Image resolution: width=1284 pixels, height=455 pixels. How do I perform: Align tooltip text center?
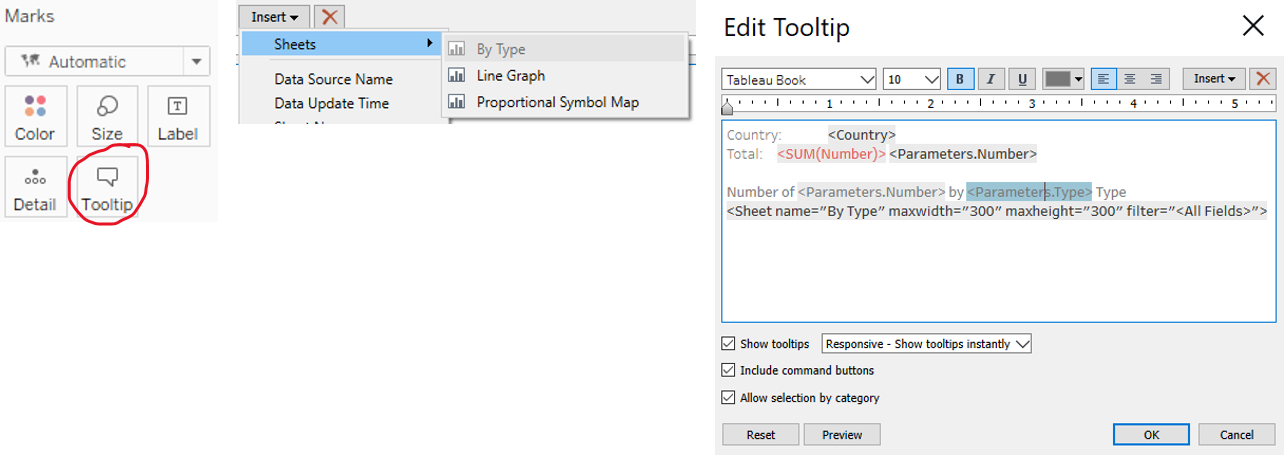1130,79
